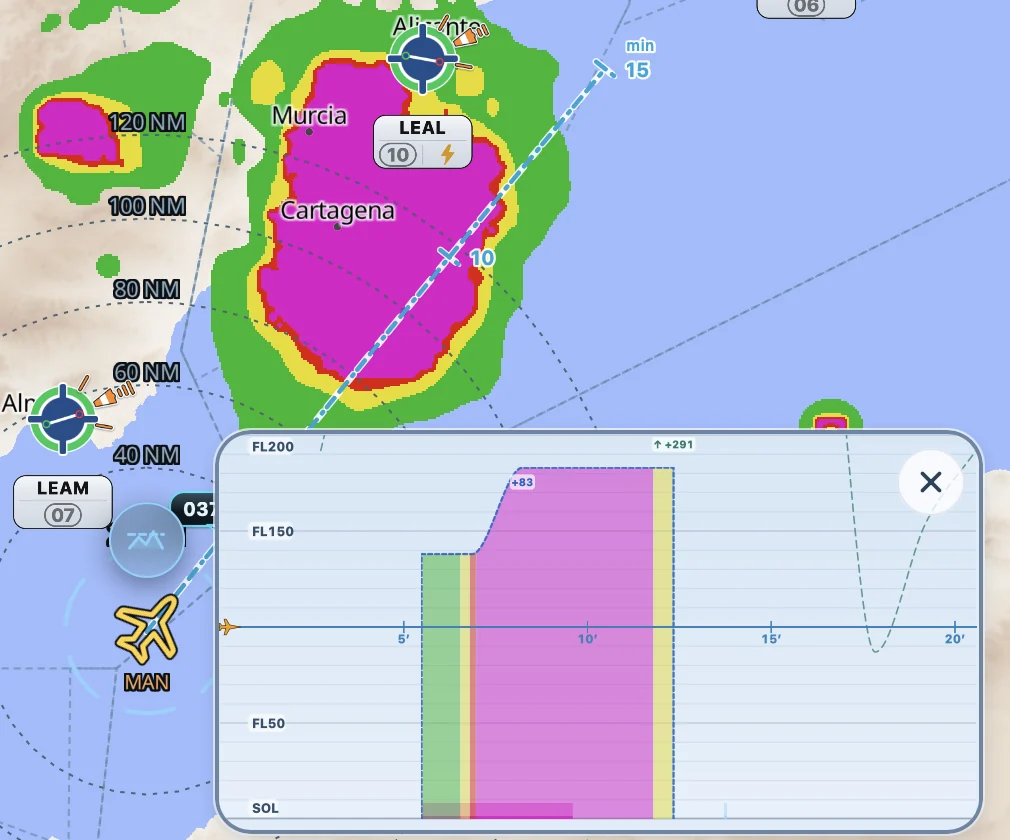Click the MAN label under aircraft
Screen dimensions: 1010x840
coord(147,682)
